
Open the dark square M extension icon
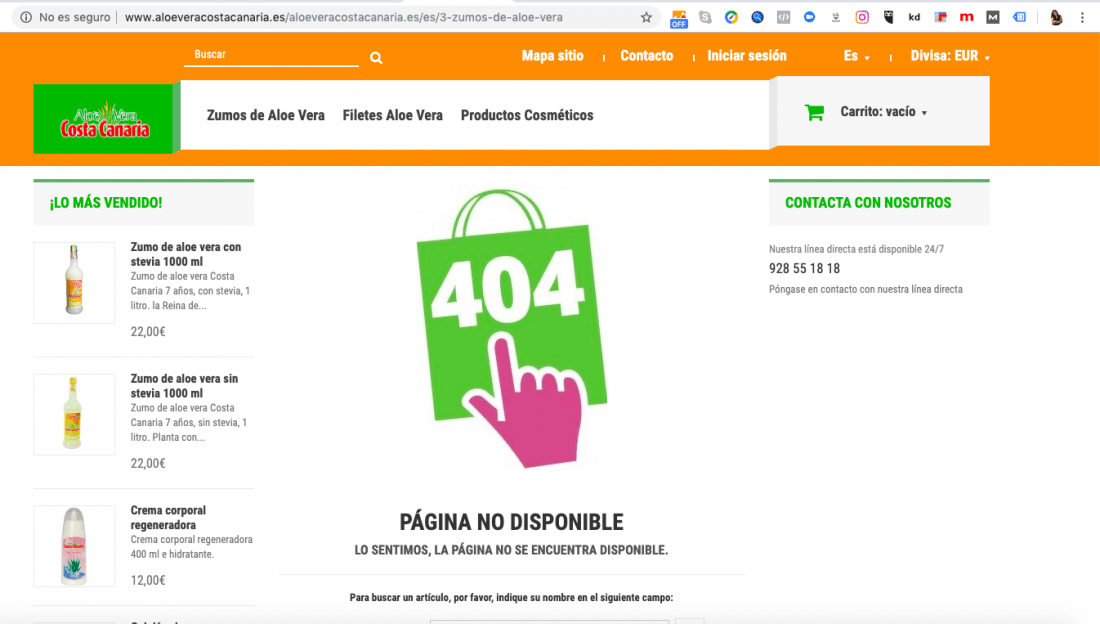coord(993,18)
